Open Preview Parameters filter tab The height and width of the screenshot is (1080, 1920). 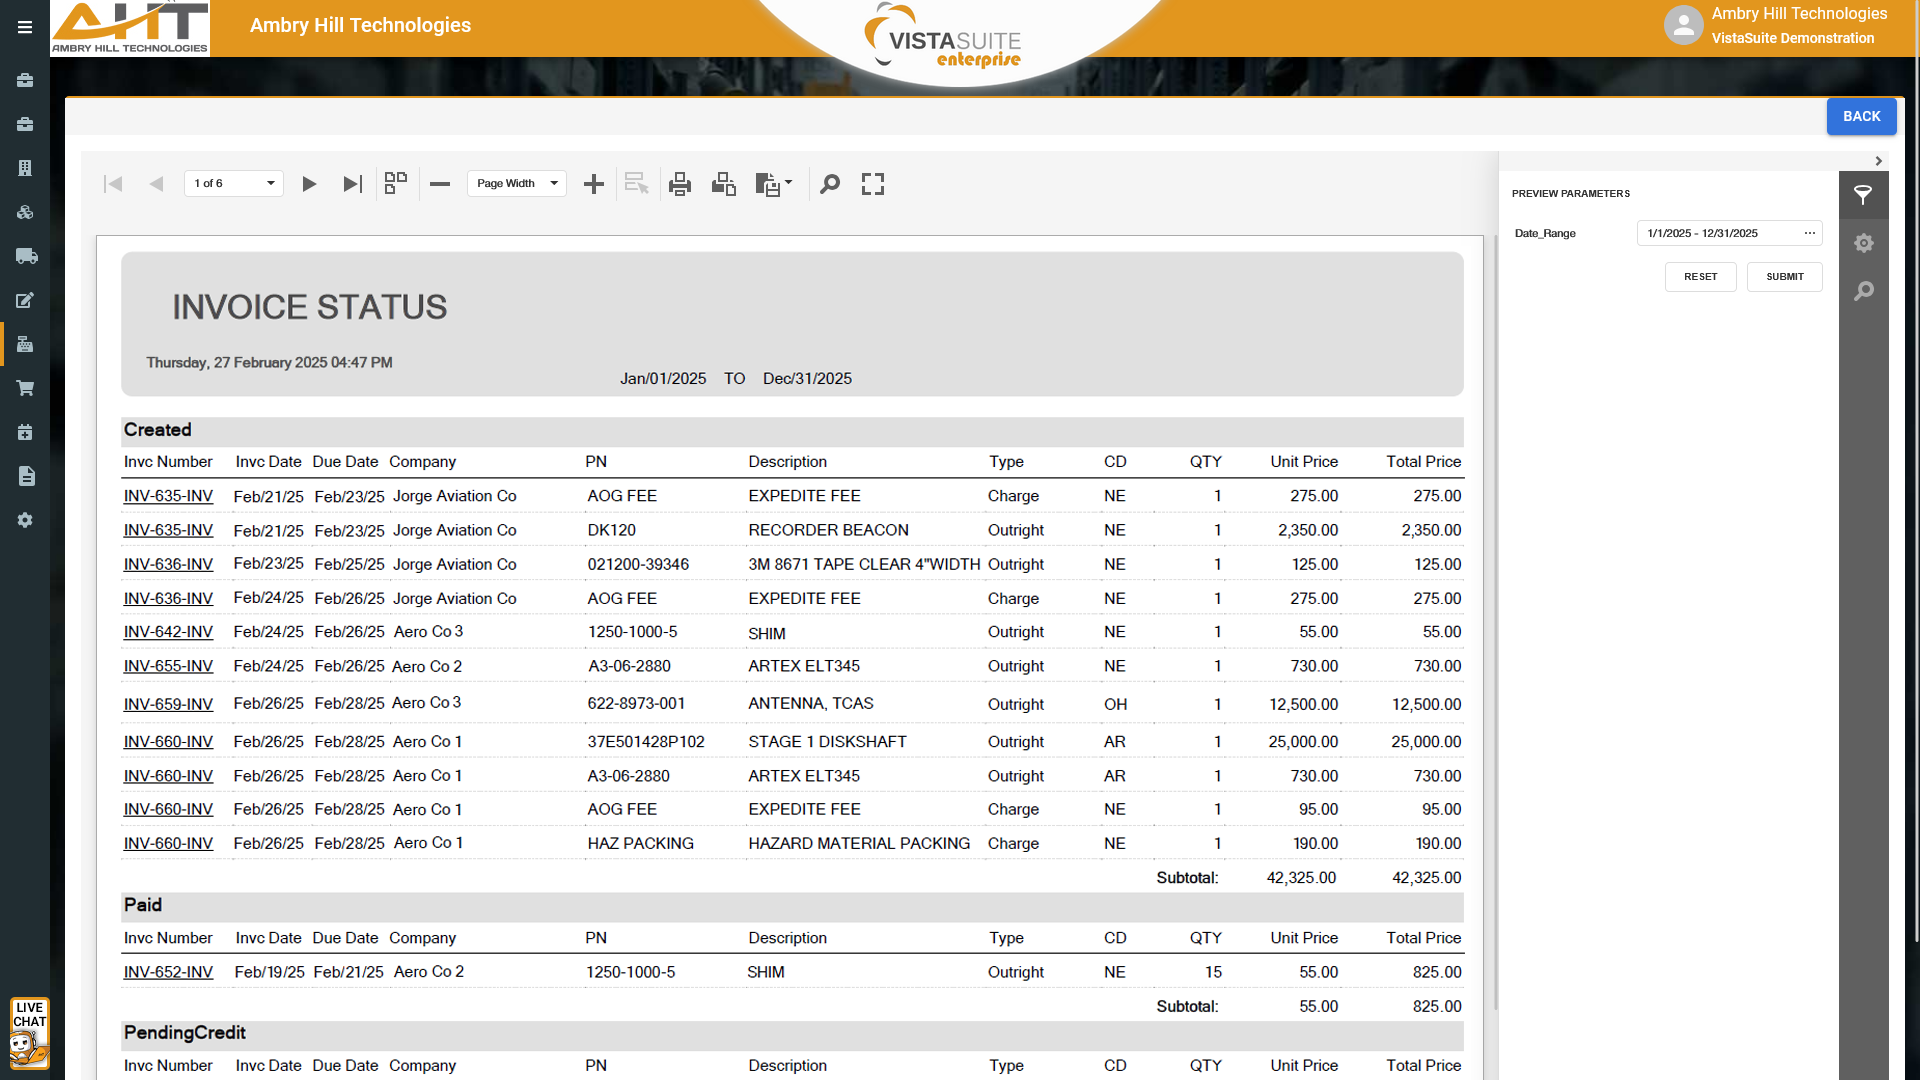(x=1863, y=195)
